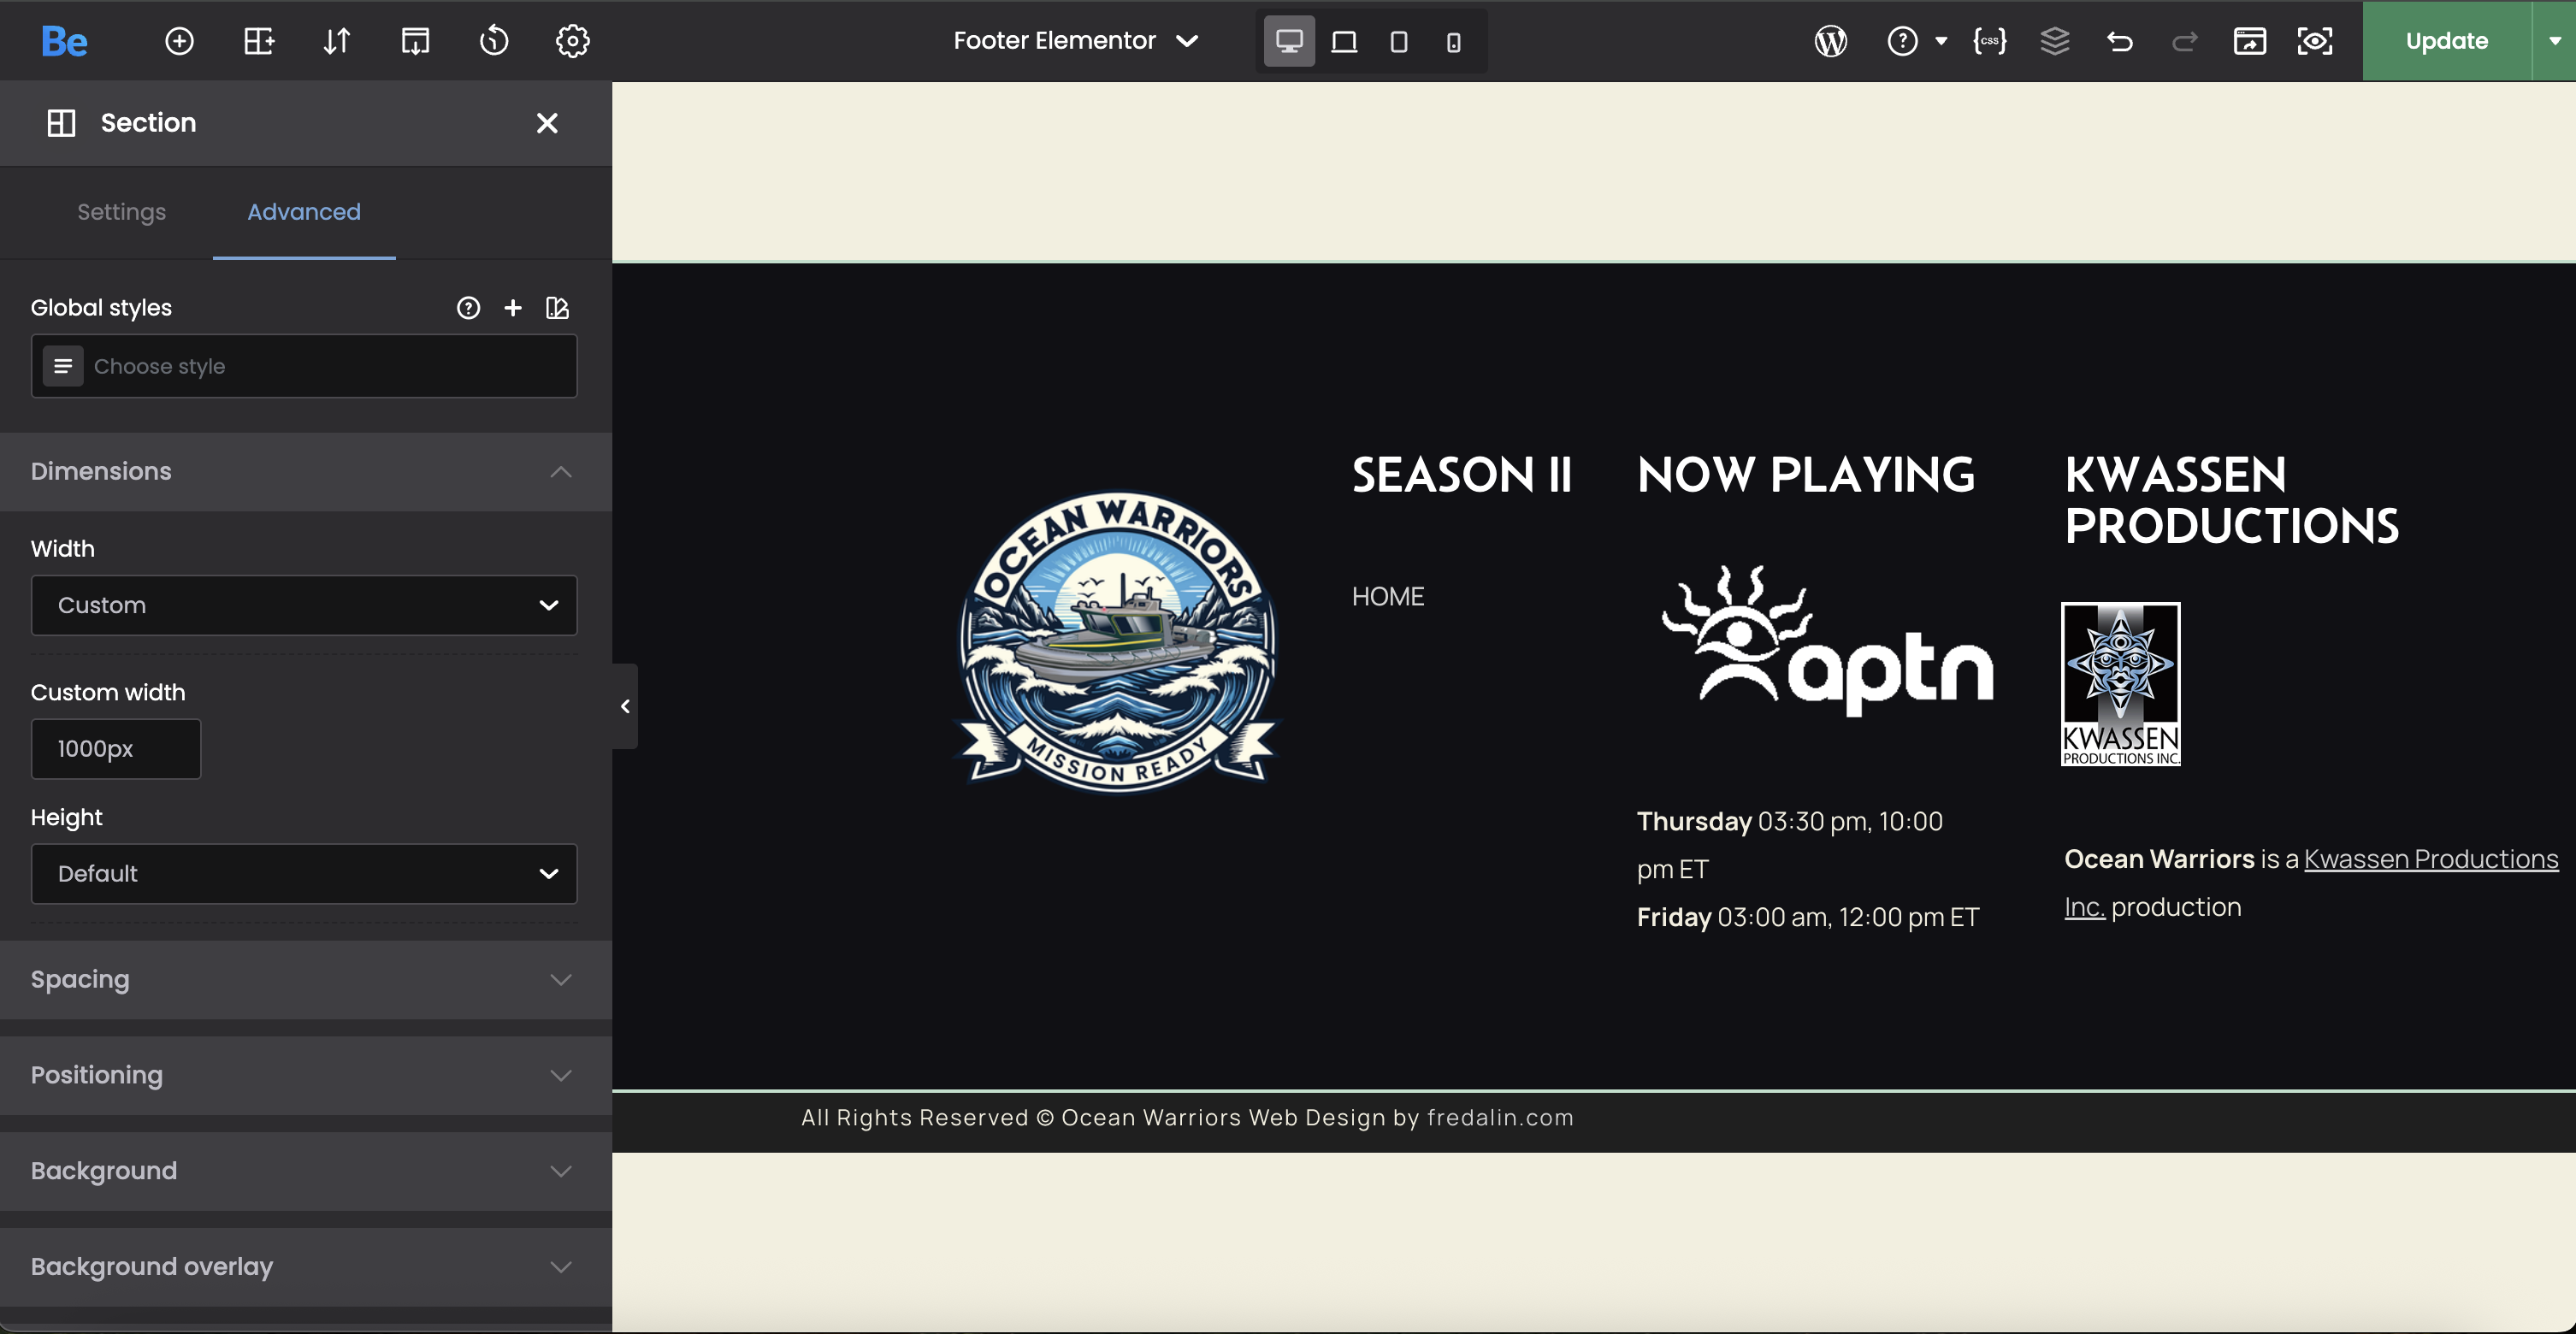
Task: Click the custom CSS braces icon
Action: (1989, 41)
